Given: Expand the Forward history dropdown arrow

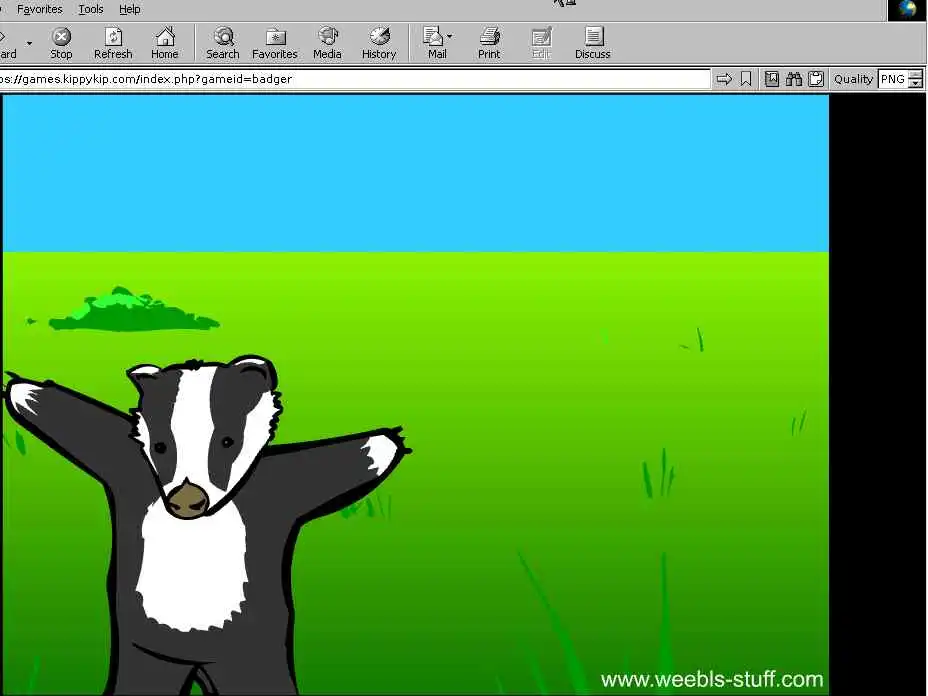Looking at the screenshot, I should (29, 43).
